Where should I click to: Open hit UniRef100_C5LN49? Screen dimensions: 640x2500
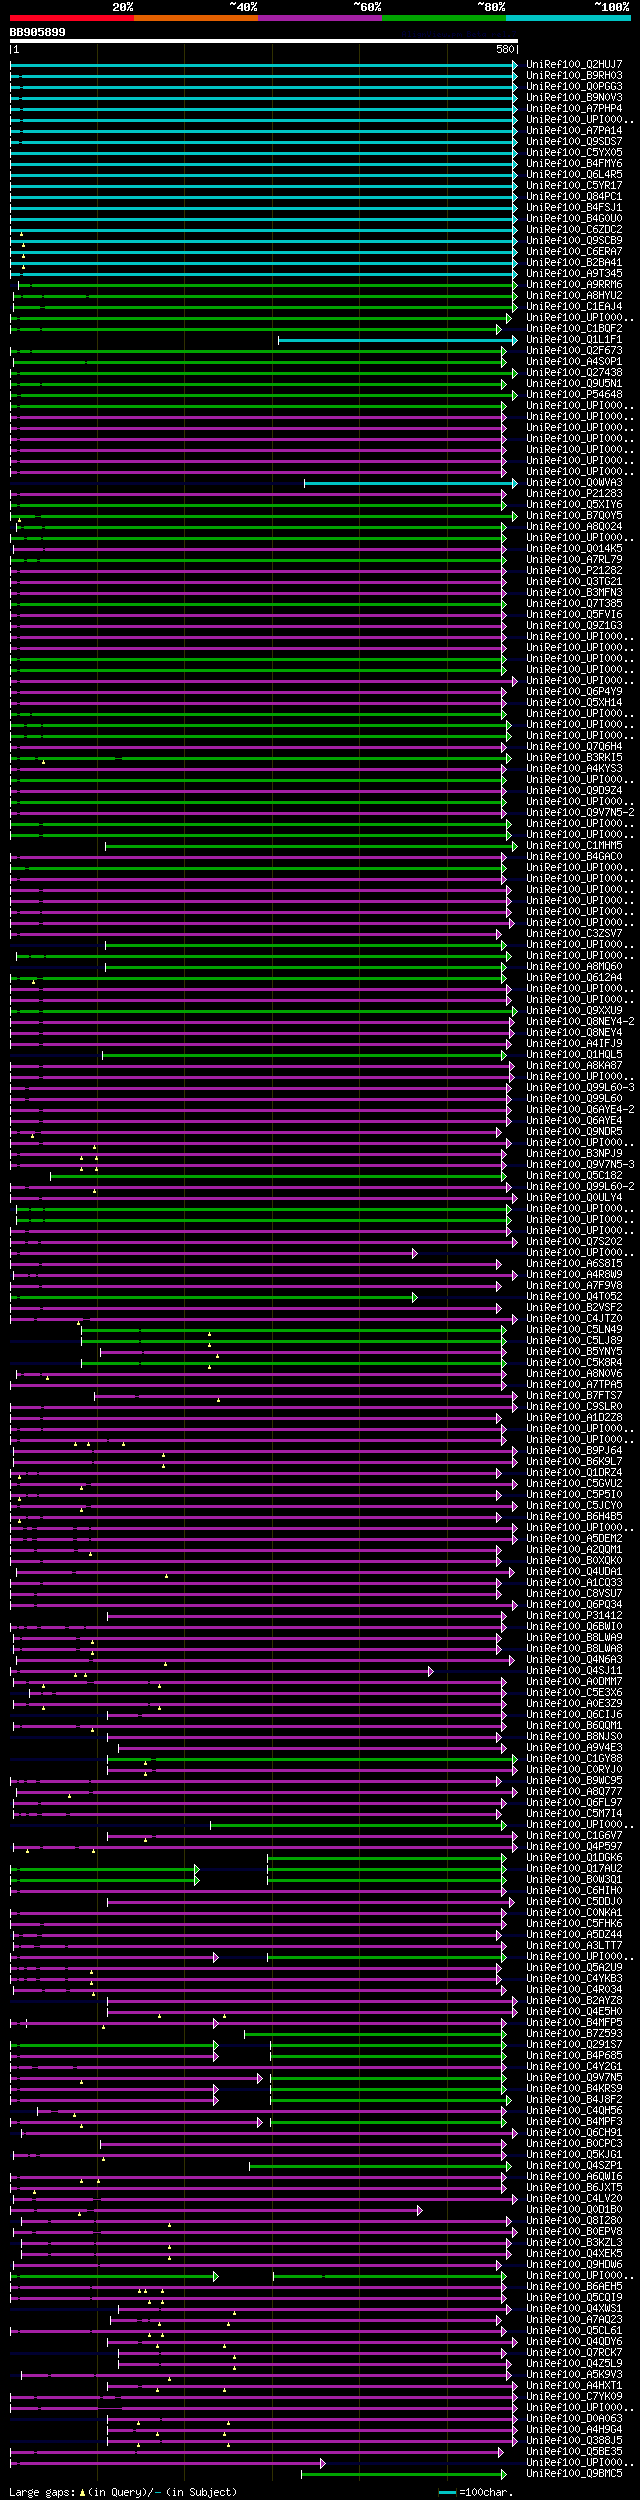point(574,1330)
